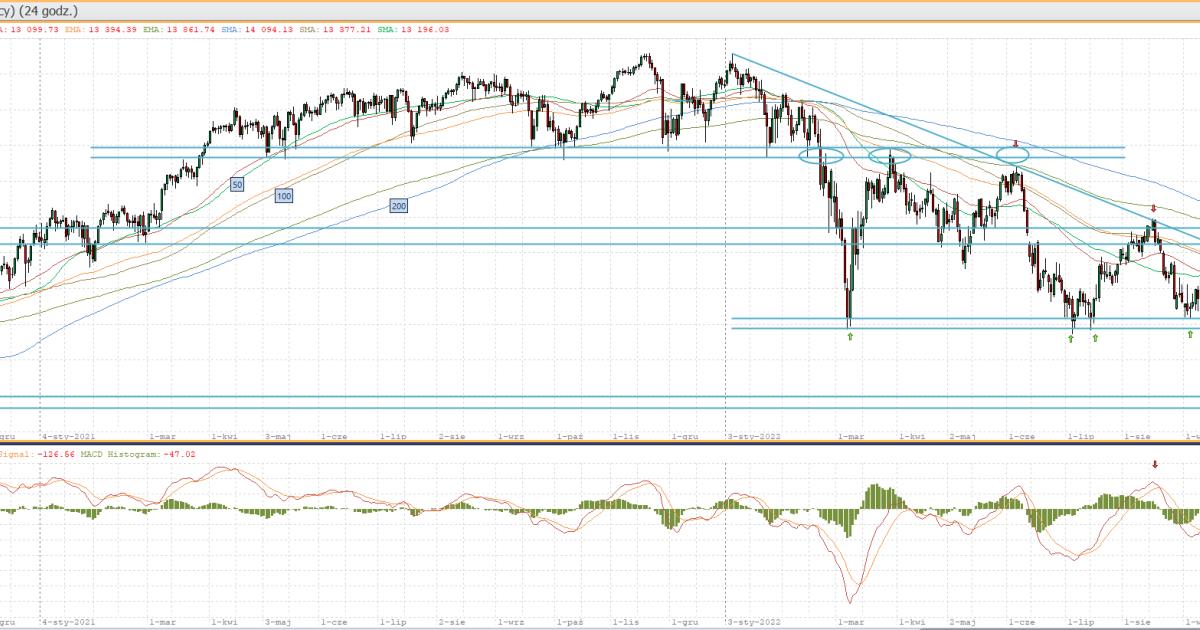Click the 200 moving average label box
This screenshot has height=630, width=1200.
[399, 206]
